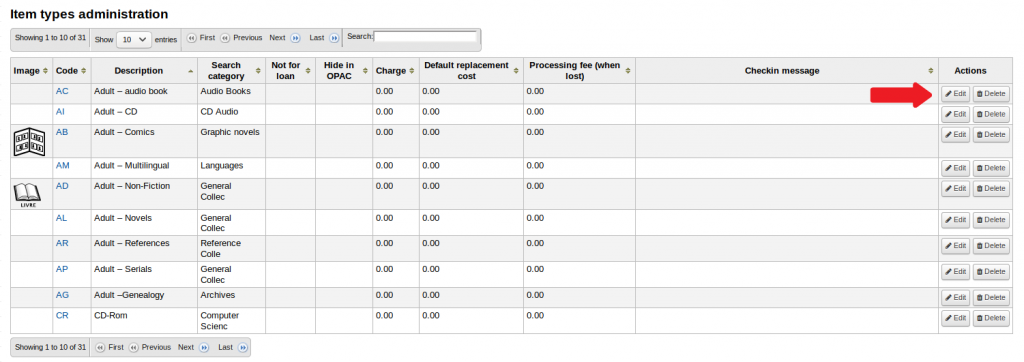Click the First page arrow icon in top pager
The width and height of the screenshot is (1024, 362).
tap(191, 38)
